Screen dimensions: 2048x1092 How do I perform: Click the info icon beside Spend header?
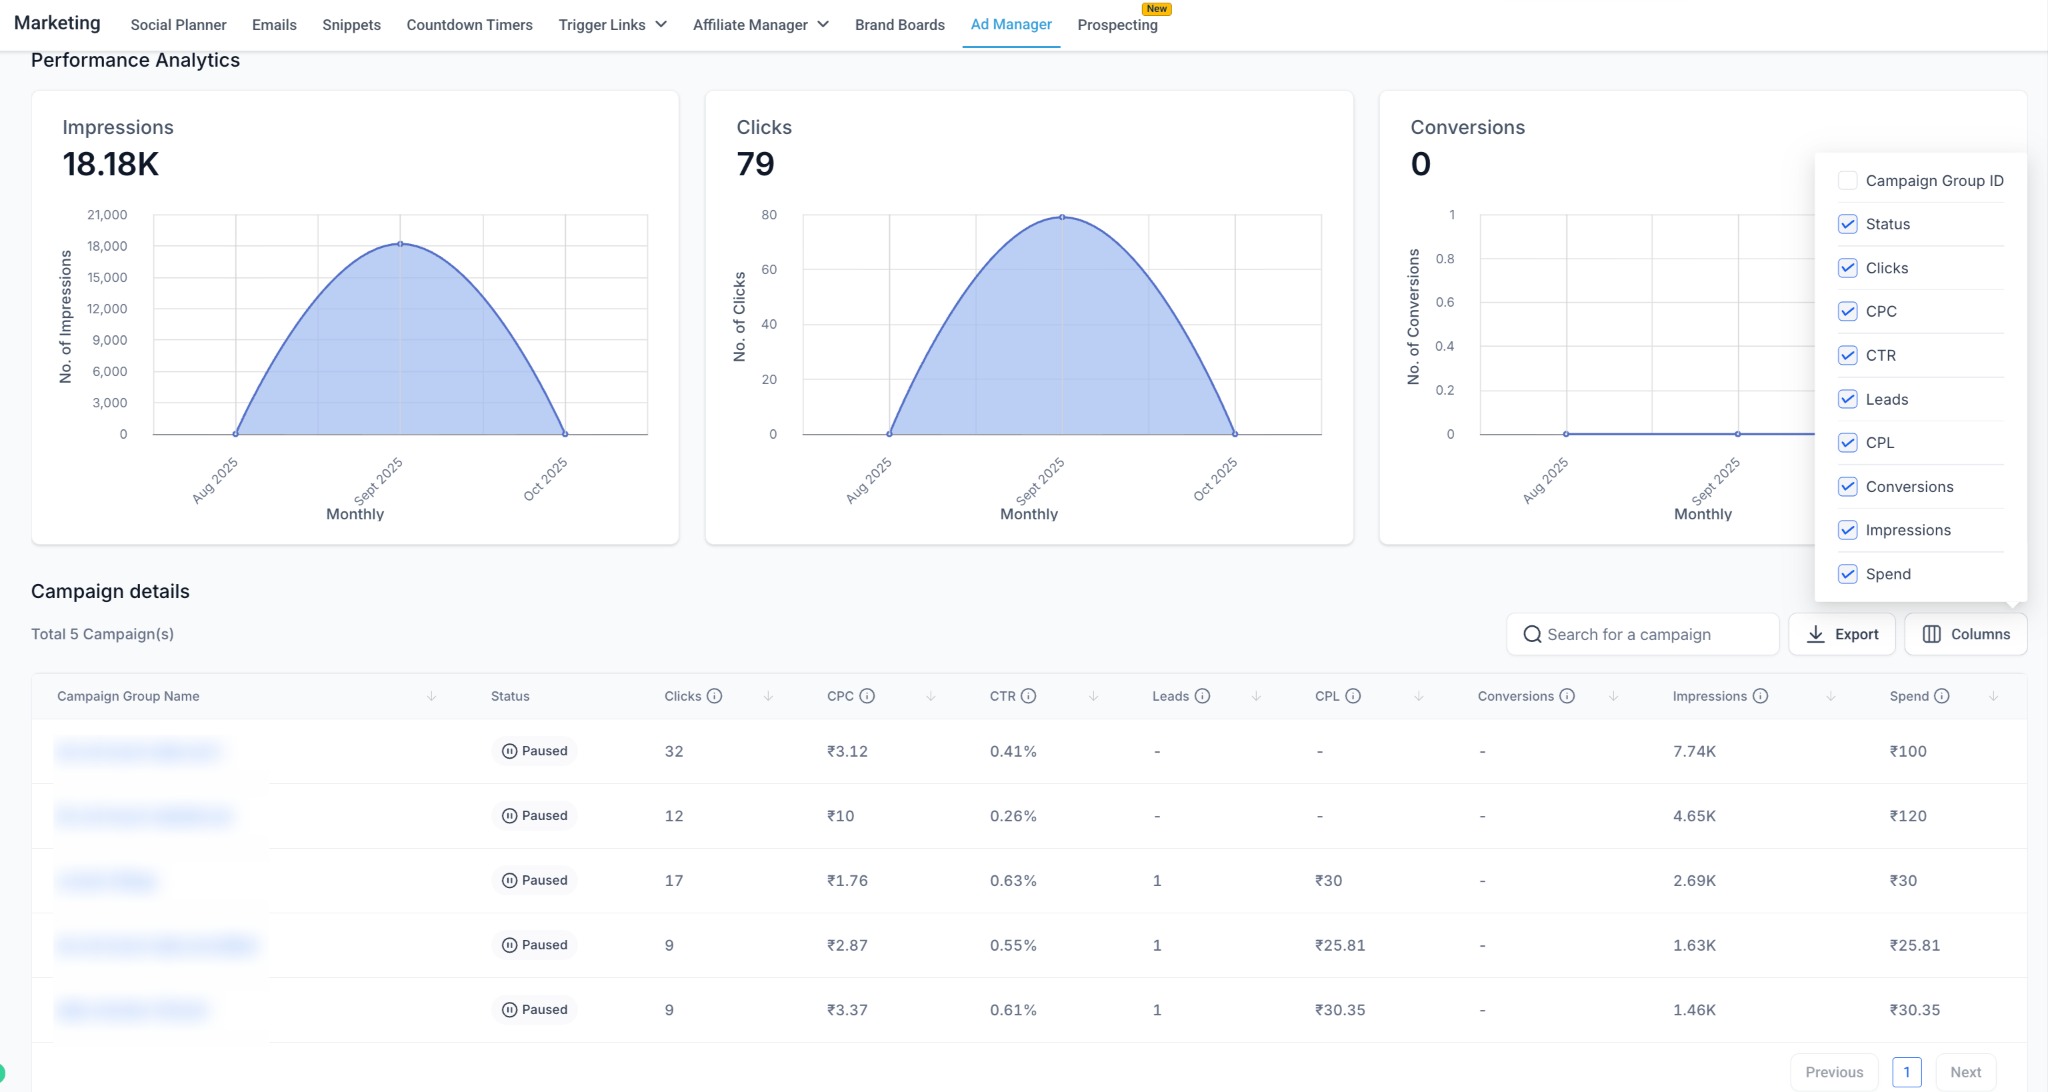click(1941, 696)
